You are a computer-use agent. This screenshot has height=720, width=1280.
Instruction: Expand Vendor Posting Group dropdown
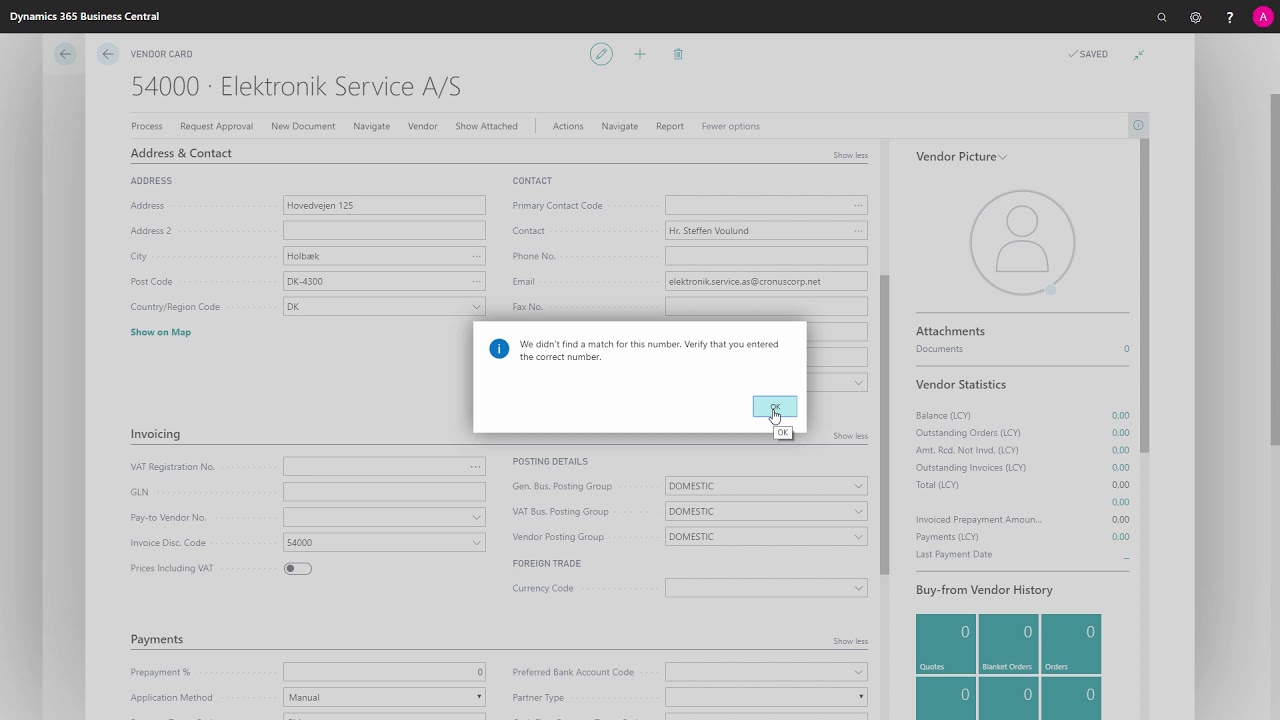[x=858, y=537]
